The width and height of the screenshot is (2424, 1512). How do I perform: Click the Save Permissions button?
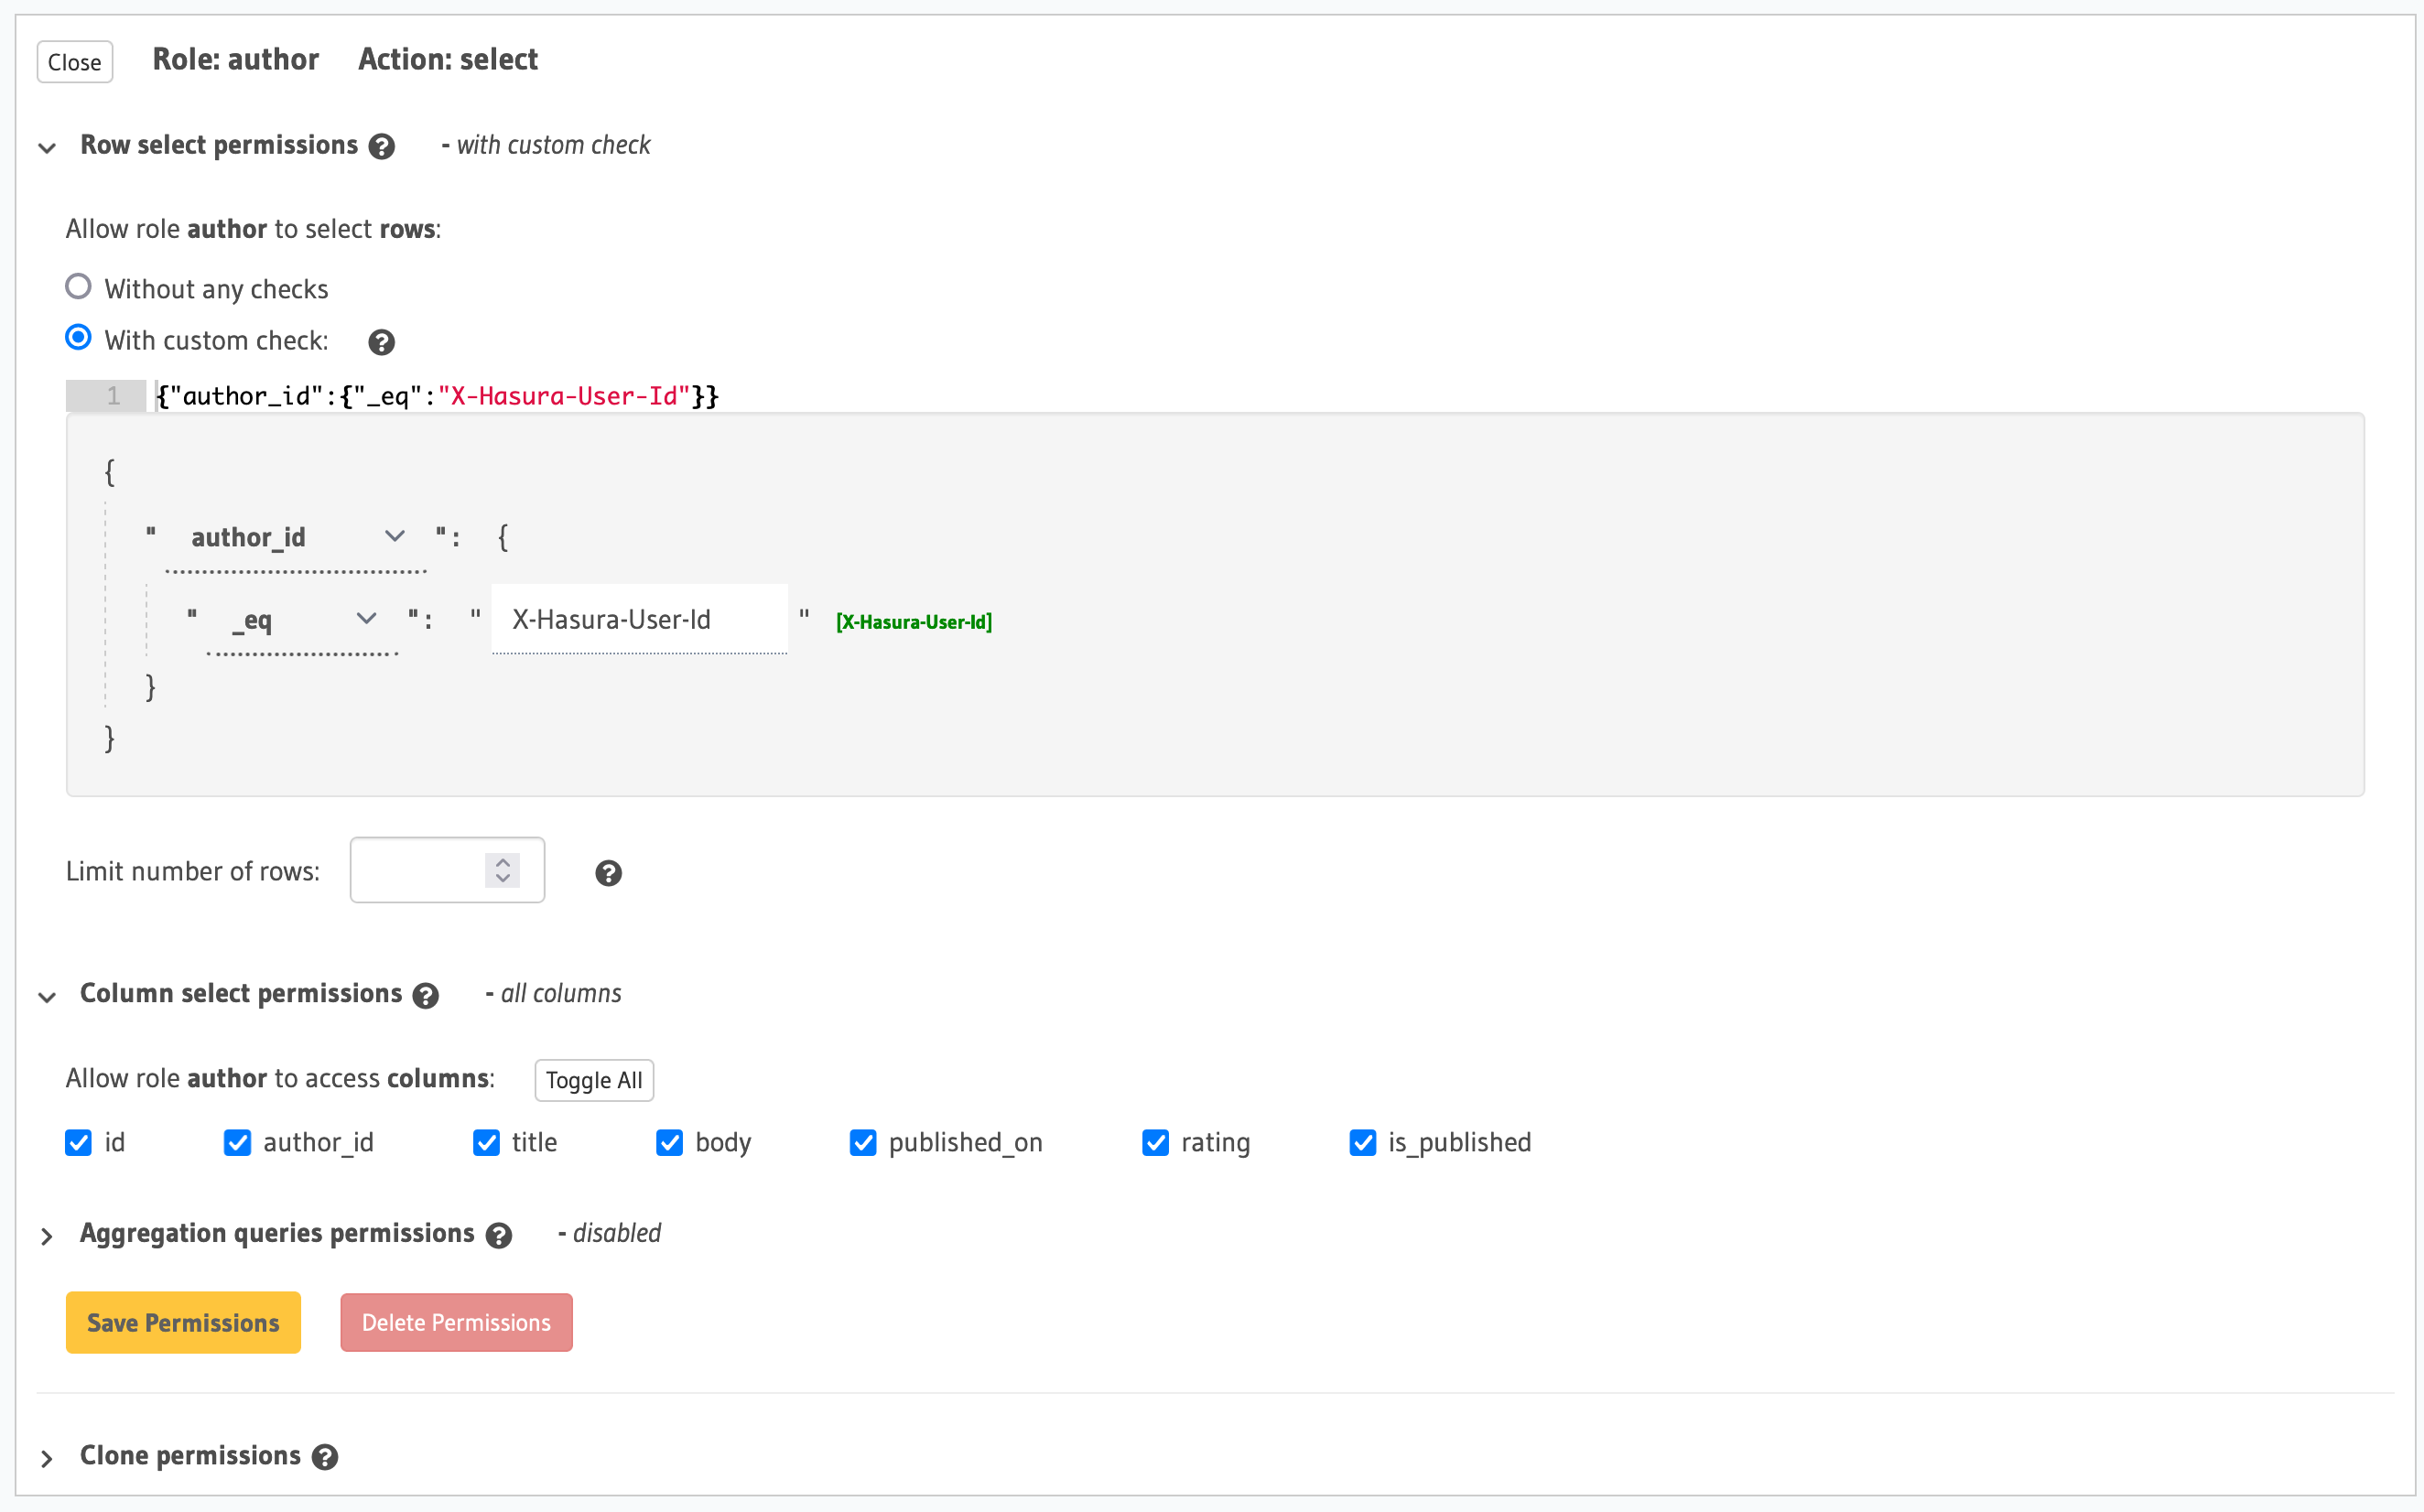[183, 1322]
